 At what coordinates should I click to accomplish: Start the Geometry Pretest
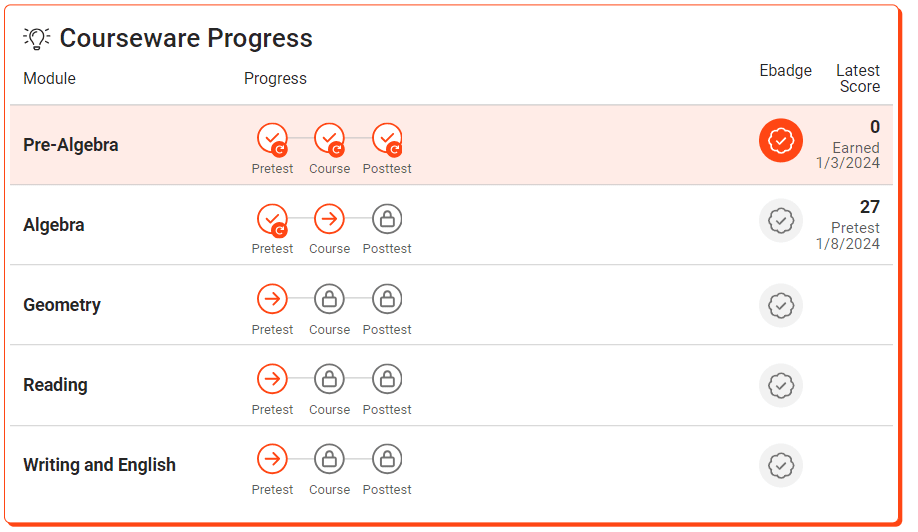click(x=272, y=299)
